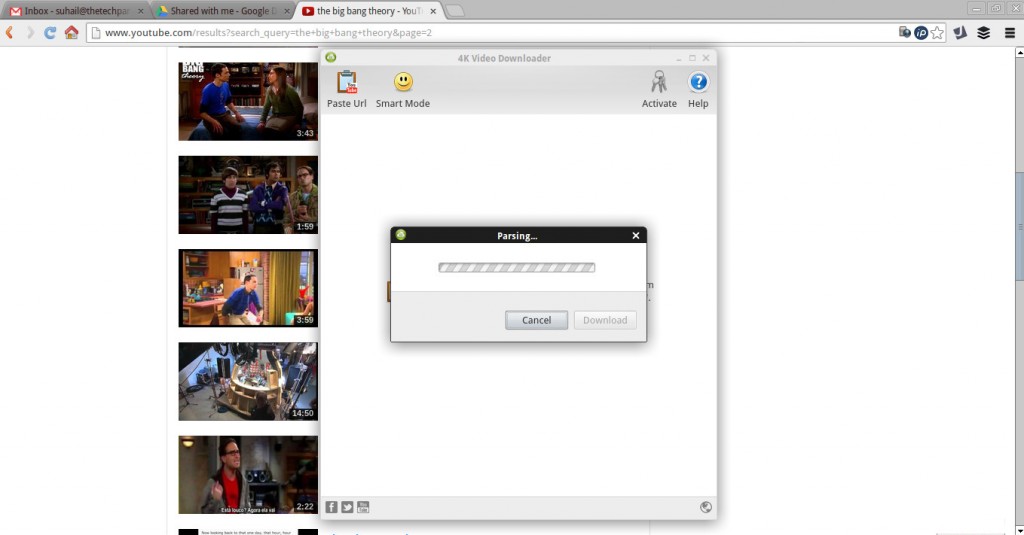Bookmark this page with the star icon
Screen dimensions: 1024x535
coord(937,33)
